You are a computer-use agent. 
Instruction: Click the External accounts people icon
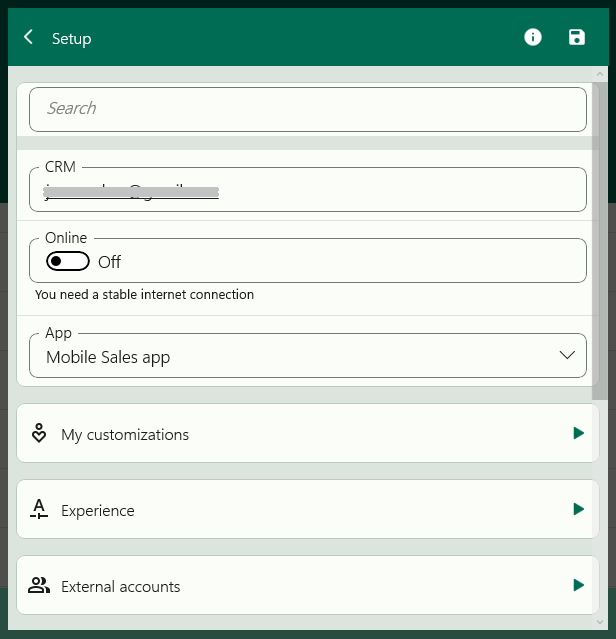coord(39,586)
